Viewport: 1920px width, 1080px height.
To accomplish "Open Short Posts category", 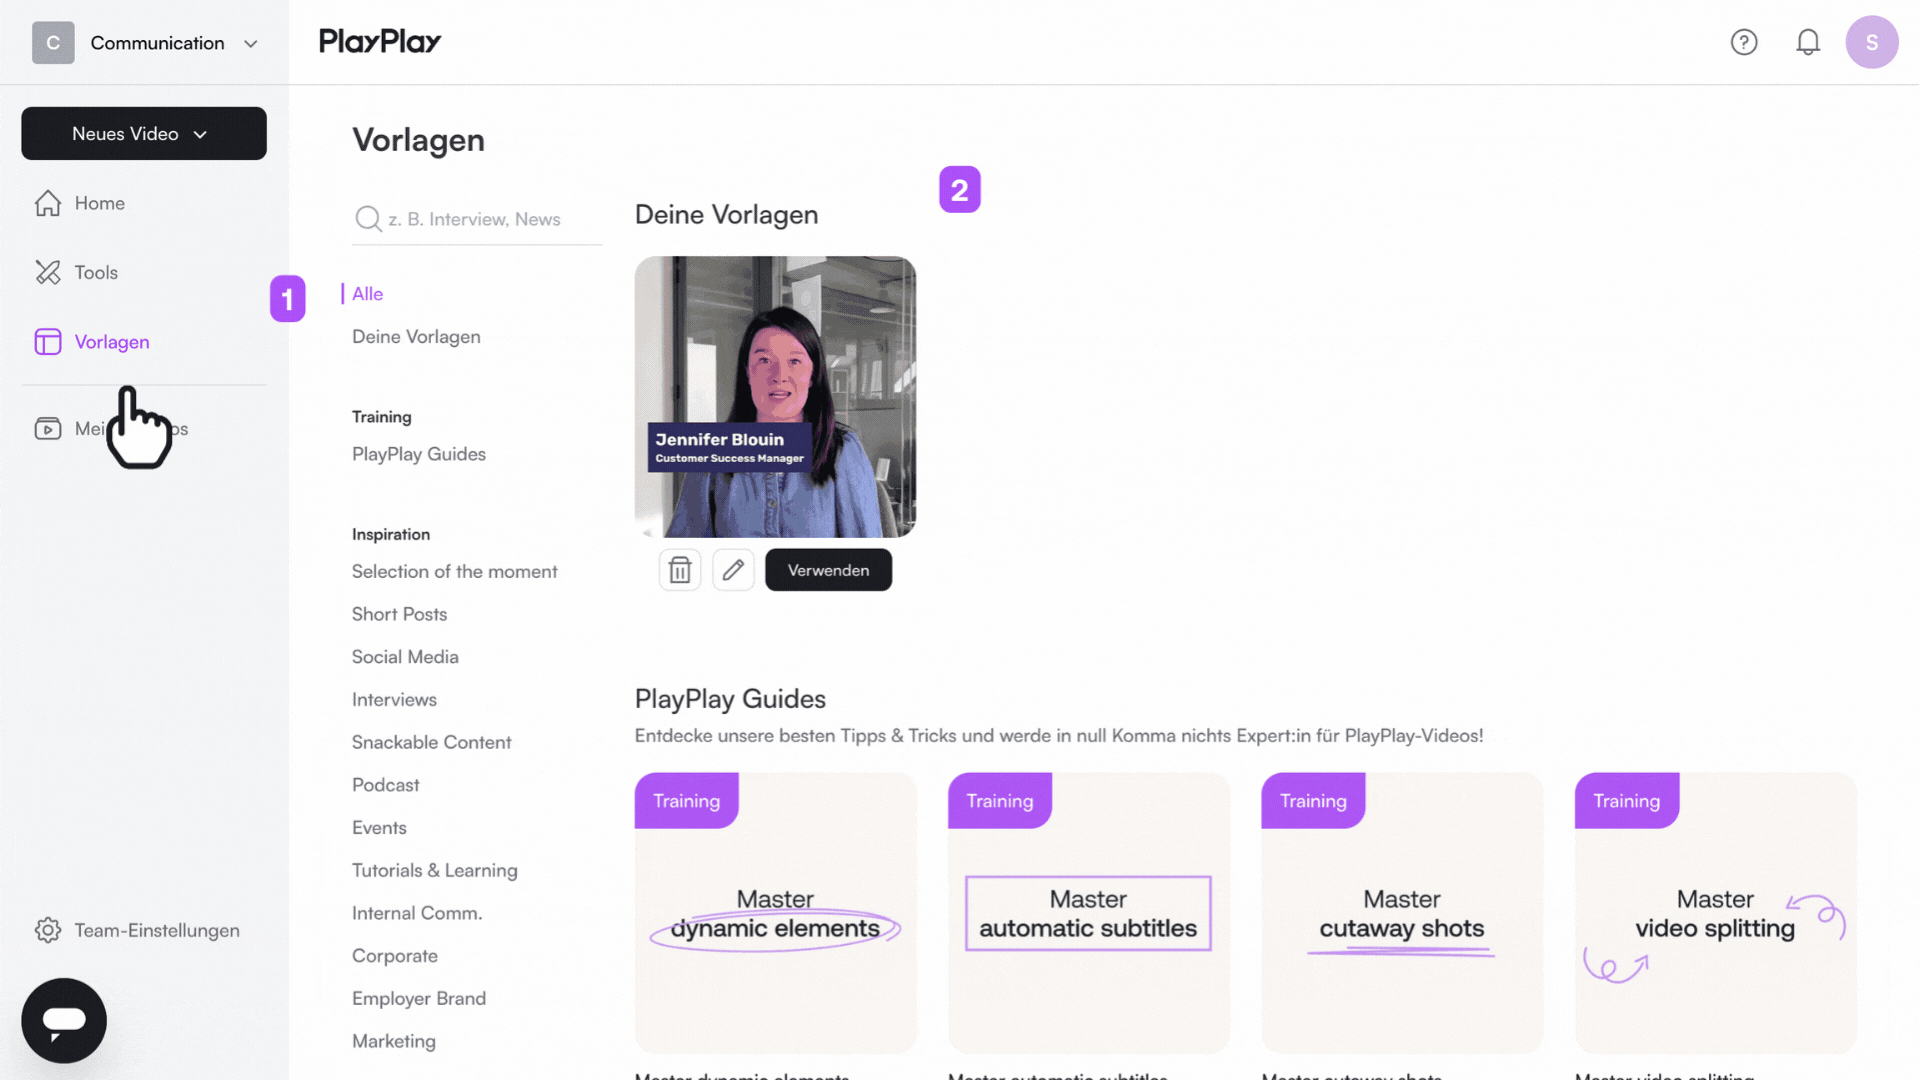I will click(x=399, y=614).
